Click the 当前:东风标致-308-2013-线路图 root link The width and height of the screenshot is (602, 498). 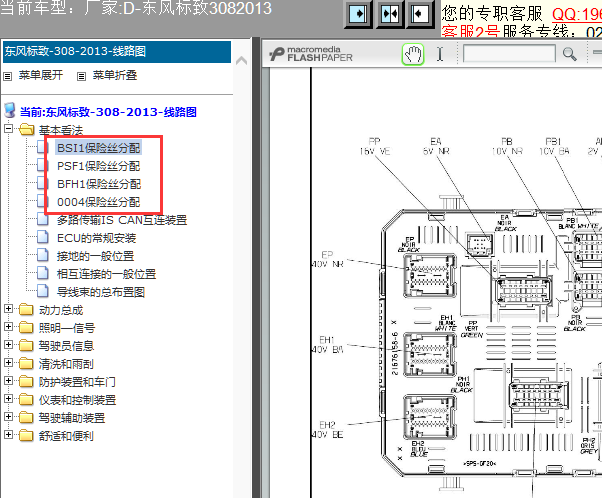click(x=108, y=112)
